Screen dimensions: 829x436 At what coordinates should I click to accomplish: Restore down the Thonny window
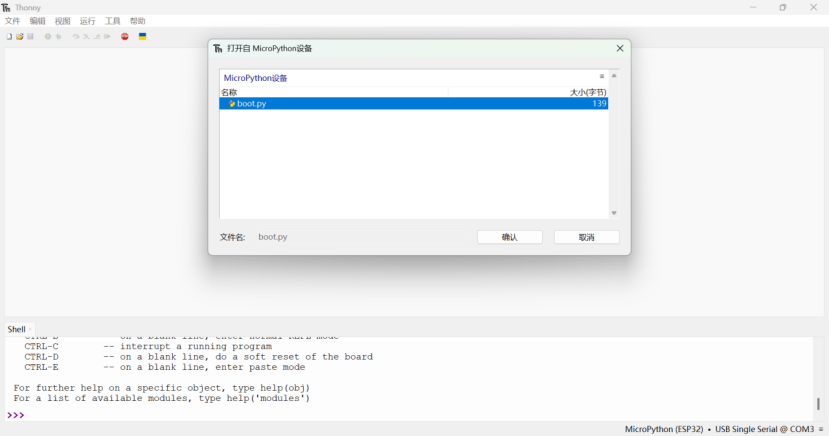click(x=783, y=7)
